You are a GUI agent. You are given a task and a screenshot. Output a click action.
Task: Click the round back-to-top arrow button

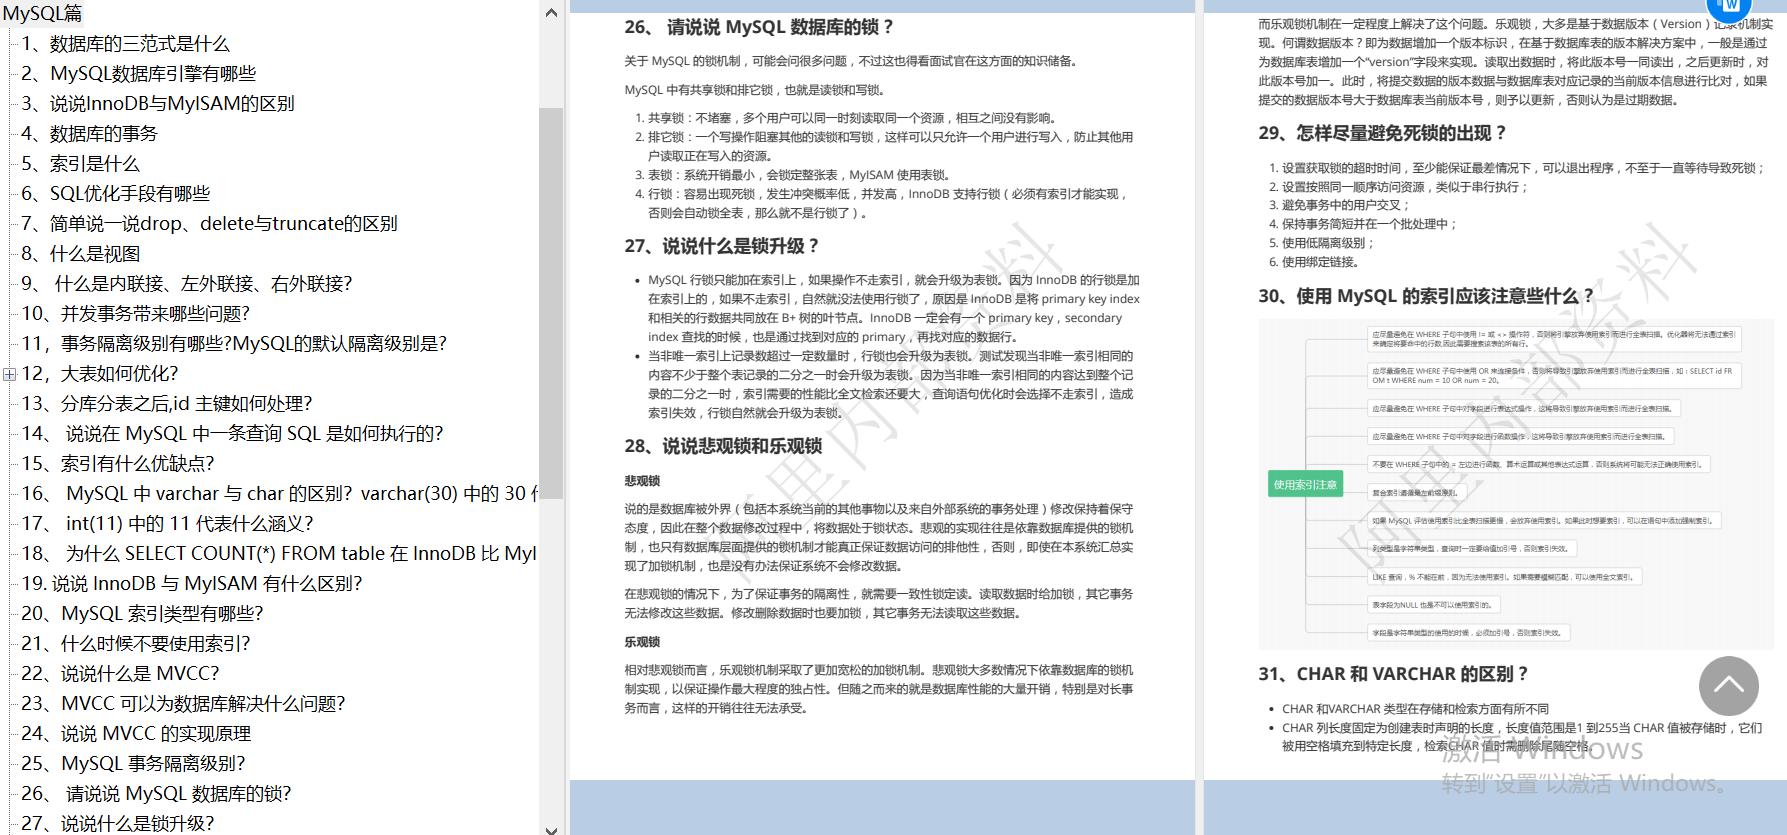pyautogui.click(x=1728, y=686)
